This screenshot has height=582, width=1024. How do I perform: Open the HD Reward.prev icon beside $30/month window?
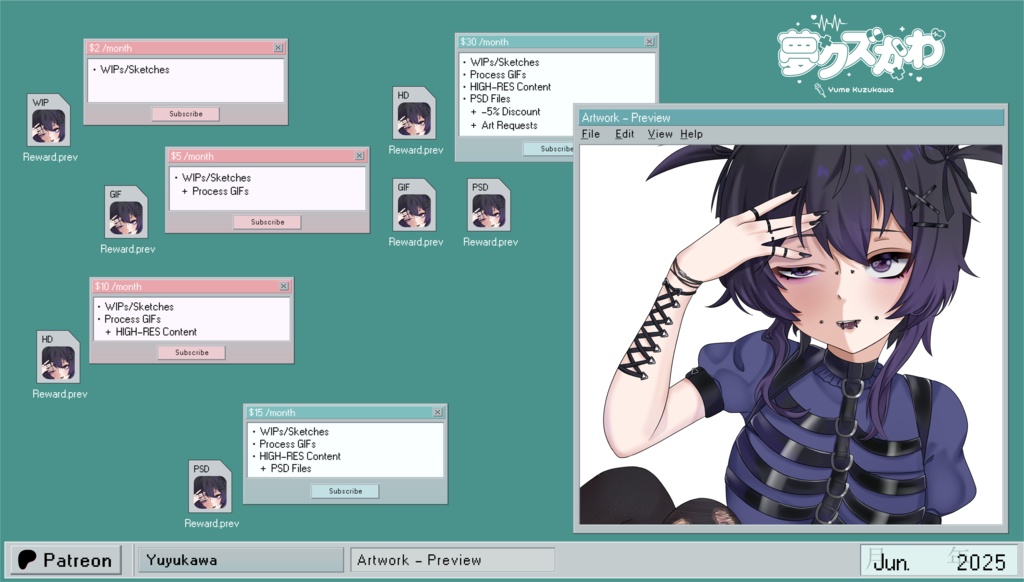pyautogui.click(x=414, y=113)
